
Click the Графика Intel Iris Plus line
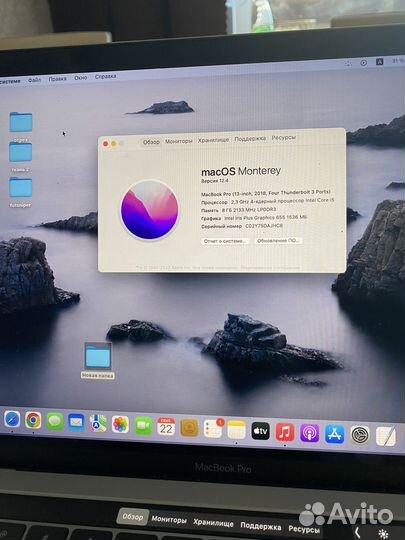point(254,218)
